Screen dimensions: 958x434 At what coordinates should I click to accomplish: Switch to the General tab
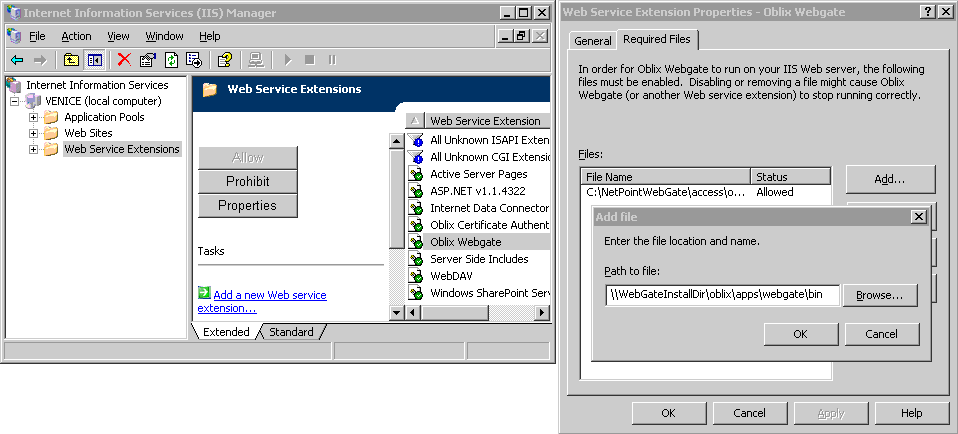tap(593, 41)
